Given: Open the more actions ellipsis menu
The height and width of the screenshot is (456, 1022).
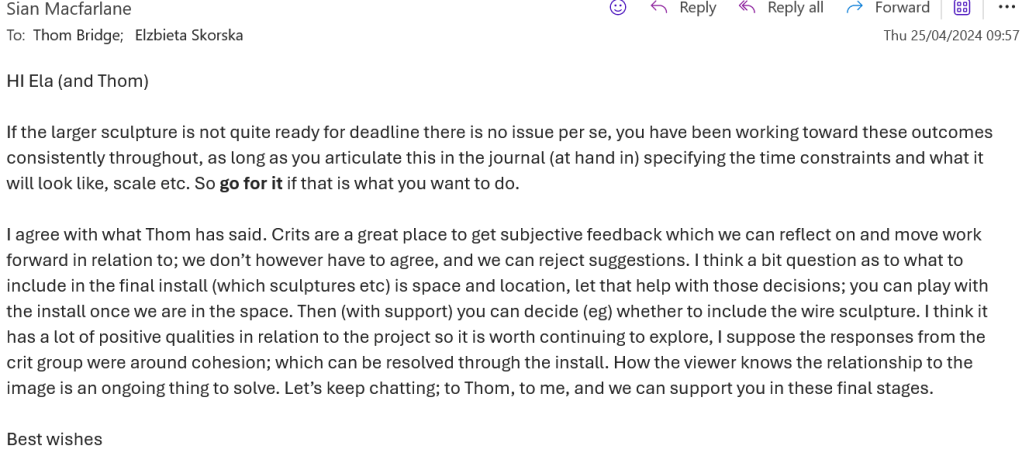Looking at the screenshot, I should (x=1001, y=8).
